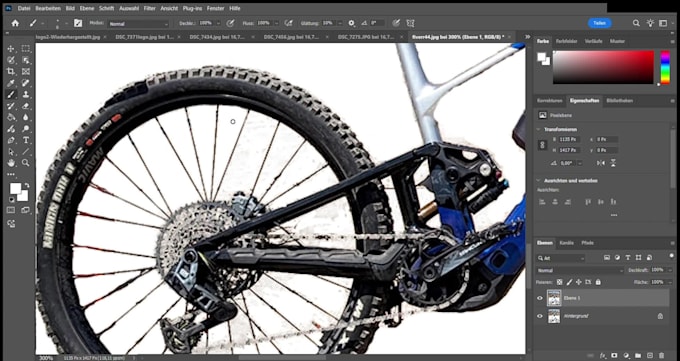
Task: Create a new group folder icon
Action: point(638,355)
